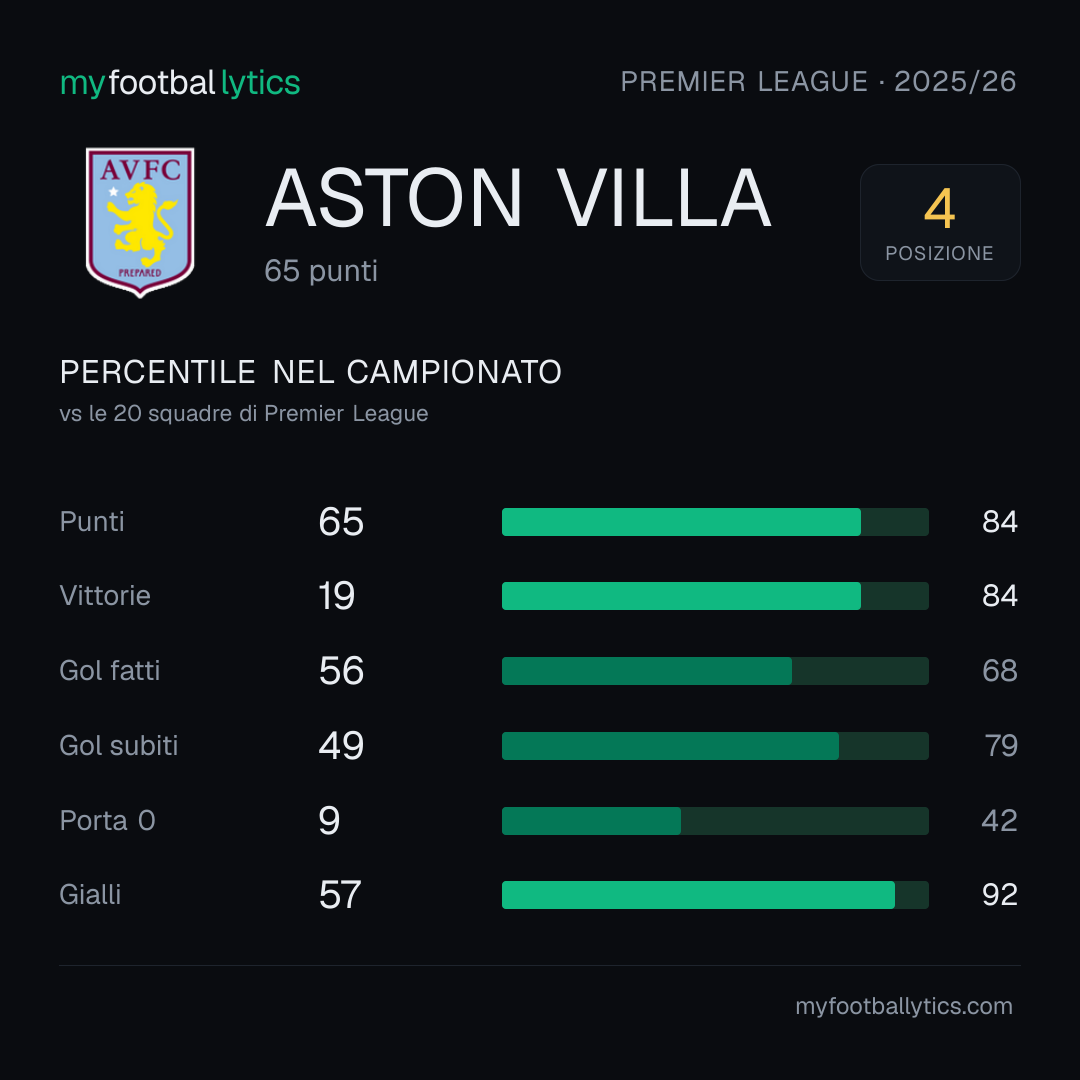This screenshot has width=1080, height=1080.
Task: Click the Aston Villa club crest
Action: coord(140,222)
